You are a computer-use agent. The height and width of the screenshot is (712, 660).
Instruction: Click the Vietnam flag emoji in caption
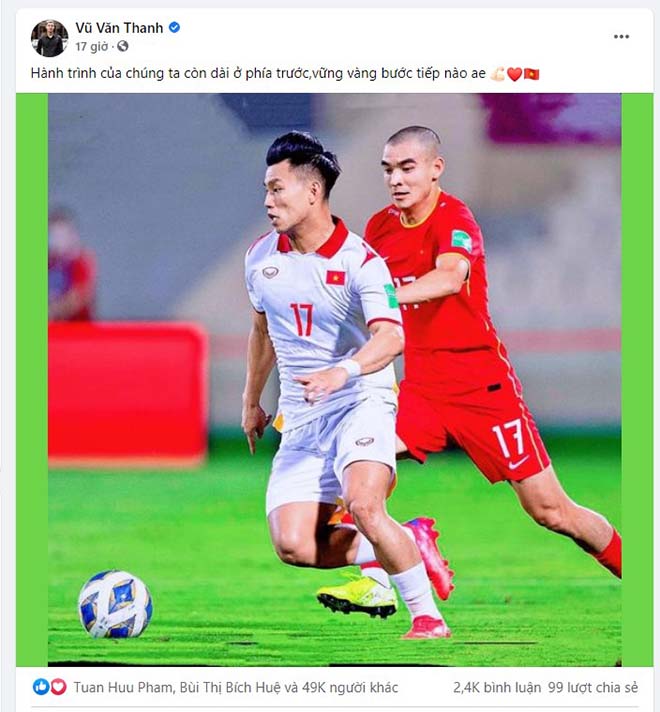tap(531, 74)
